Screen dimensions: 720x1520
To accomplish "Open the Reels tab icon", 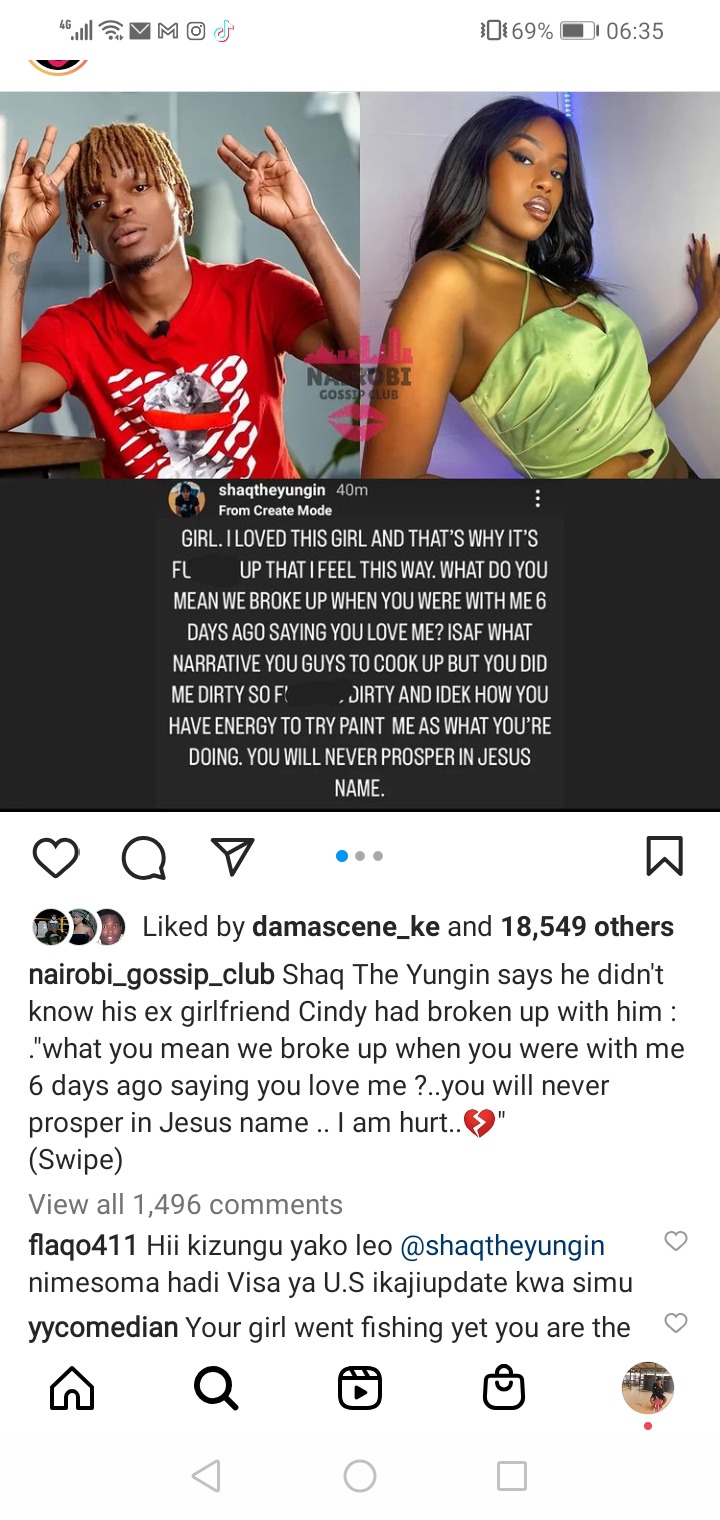I will coord(360,1388).
